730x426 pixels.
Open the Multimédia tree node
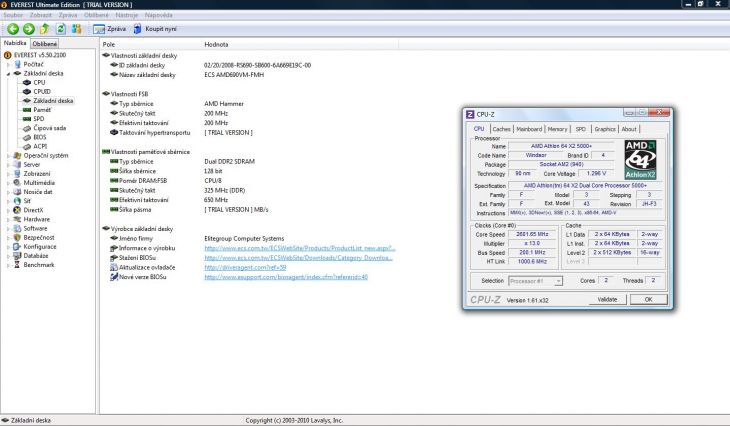pyautogui.click(x=39, y=183)
